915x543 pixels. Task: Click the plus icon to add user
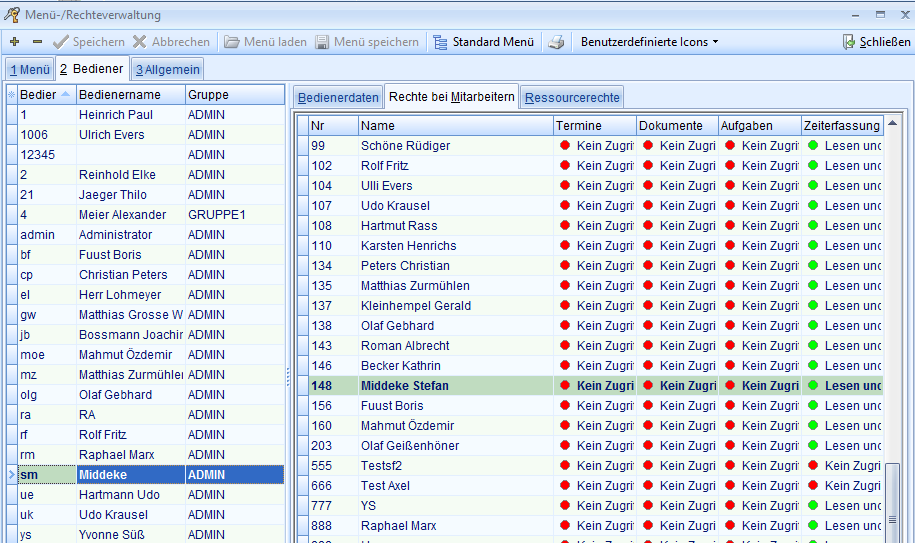click(14, 42)
